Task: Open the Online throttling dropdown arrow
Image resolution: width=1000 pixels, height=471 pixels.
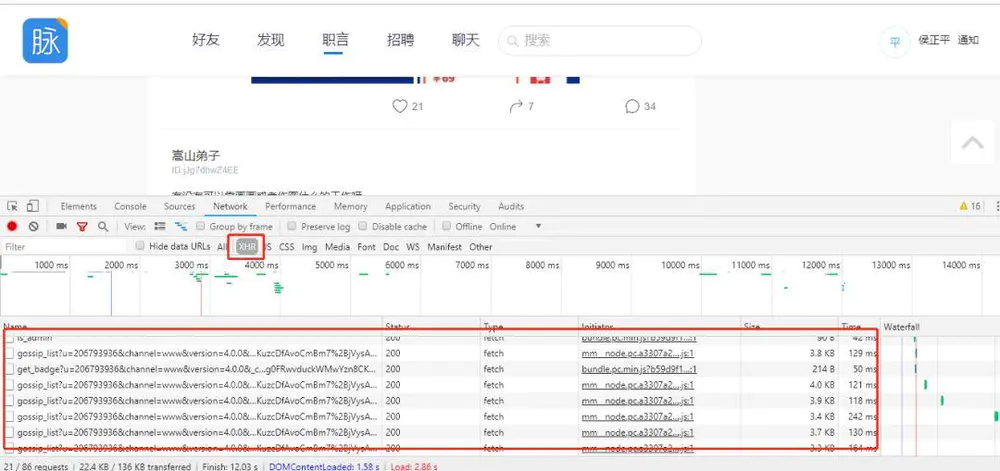Action: click(538, 226)
